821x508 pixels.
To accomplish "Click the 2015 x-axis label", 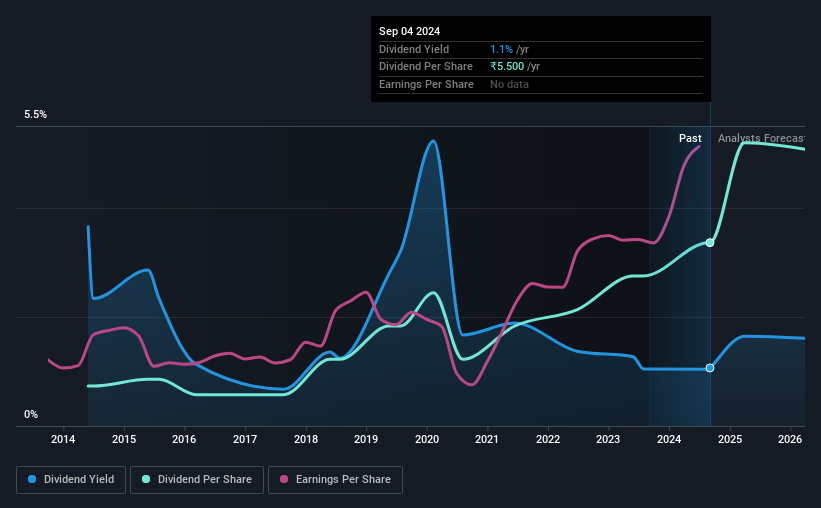I will (124, 439).
